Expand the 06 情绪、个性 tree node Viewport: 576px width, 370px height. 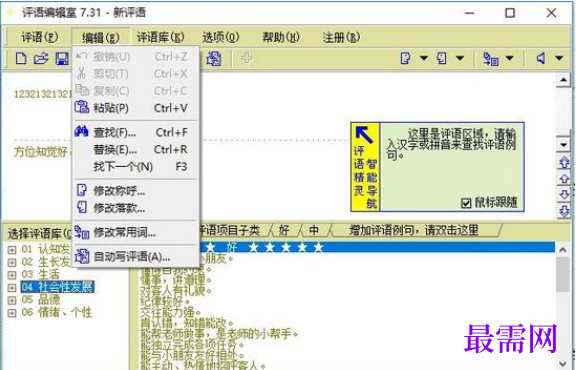pyautogui.click(x=12, y=313)
